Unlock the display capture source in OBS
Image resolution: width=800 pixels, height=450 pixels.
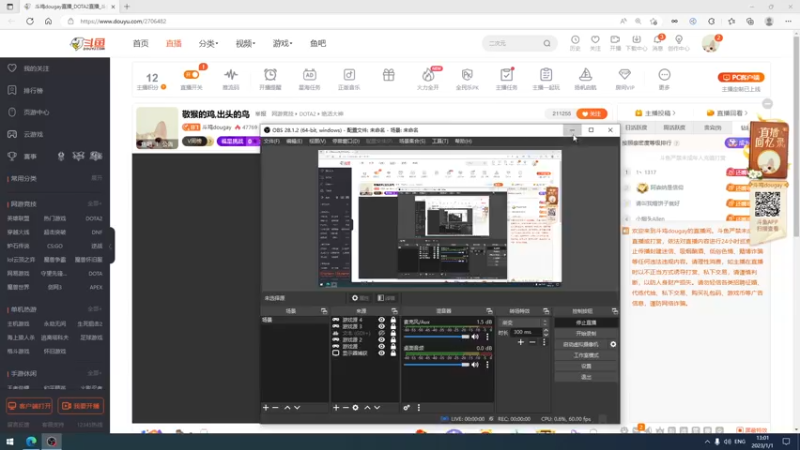(393, 353)
